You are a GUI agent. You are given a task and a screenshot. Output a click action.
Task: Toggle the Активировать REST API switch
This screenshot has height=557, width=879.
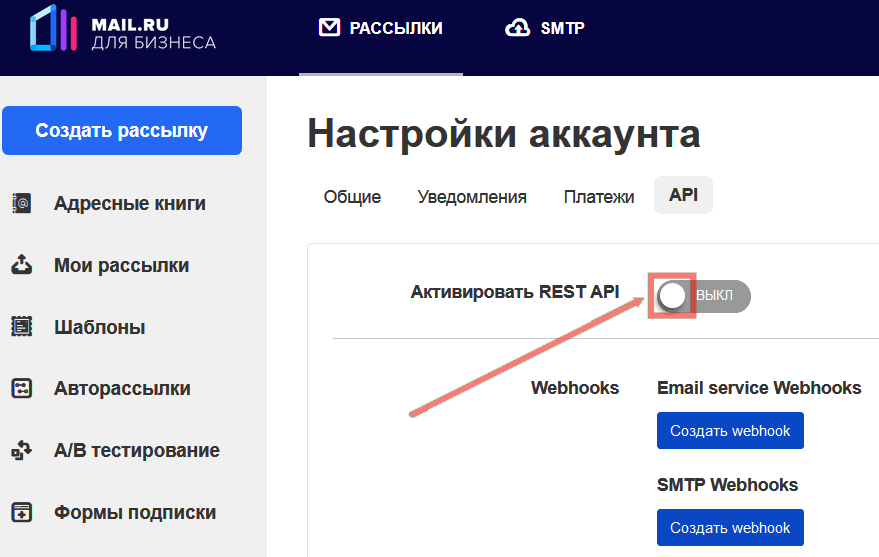pos(702,296)
